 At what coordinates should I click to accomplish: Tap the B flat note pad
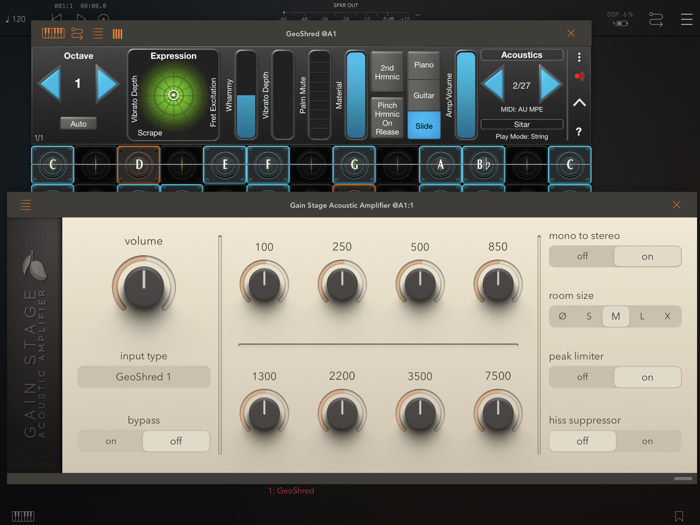coord(483,165)
